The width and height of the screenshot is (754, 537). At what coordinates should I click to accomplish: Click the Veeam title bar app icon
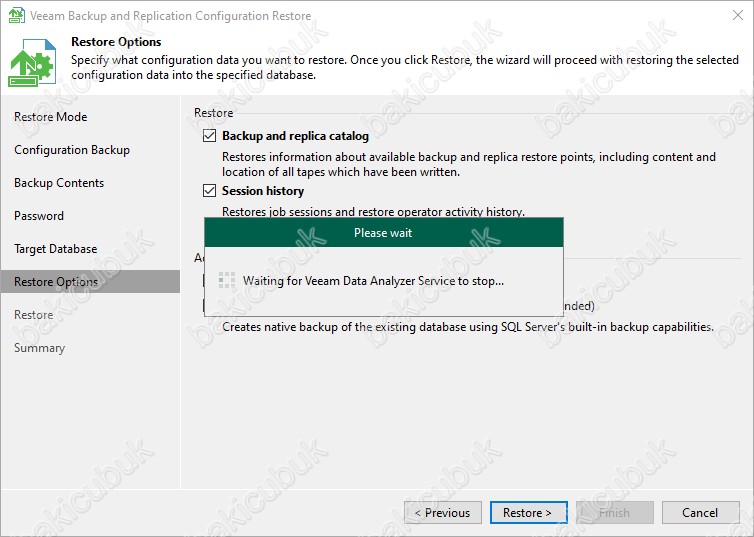[x=16, y=15]
